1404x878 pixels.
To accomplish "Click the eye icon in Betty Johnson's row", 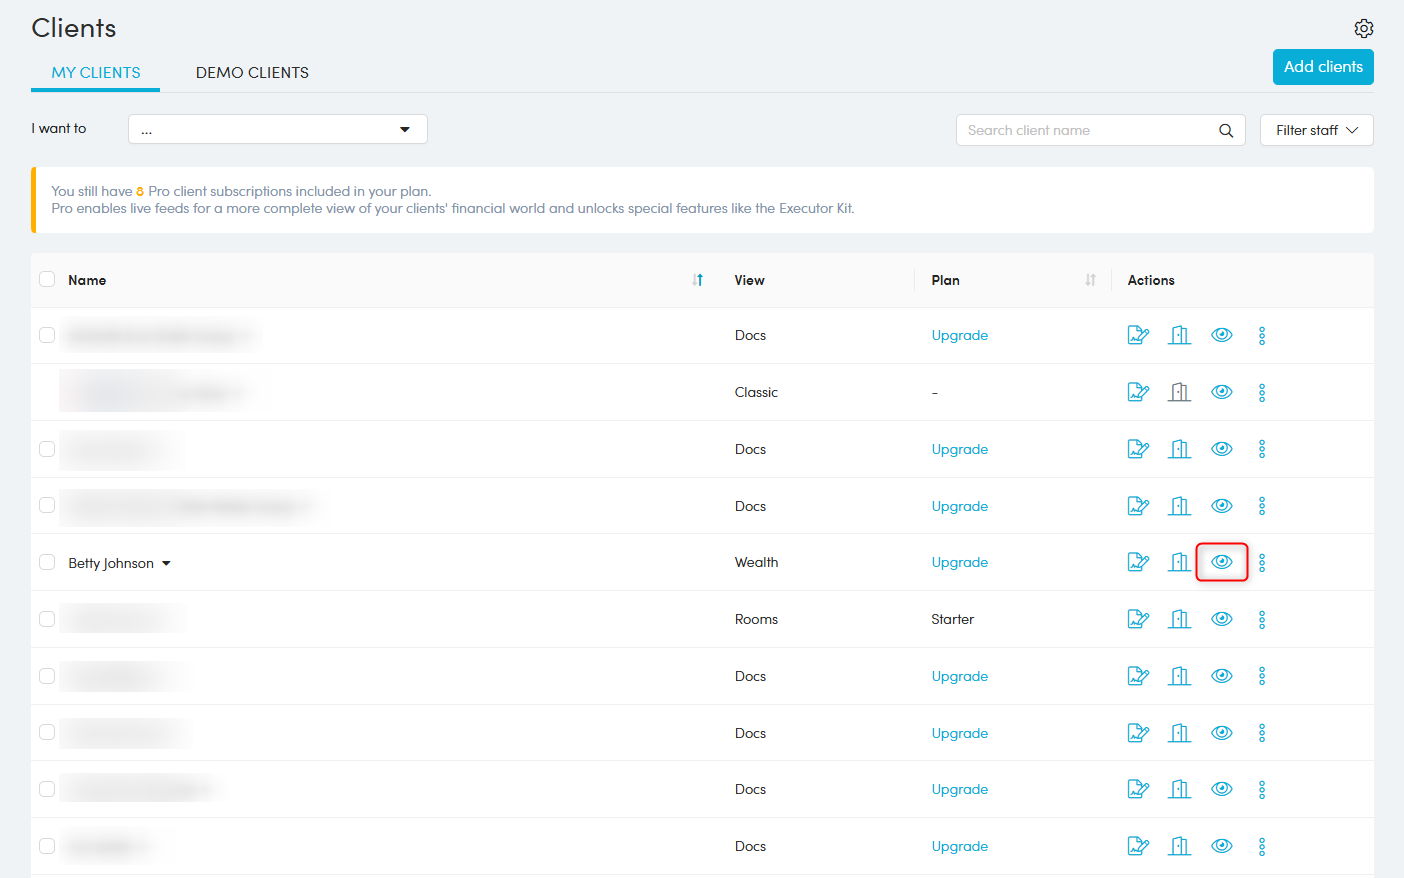I will (1221, 562).
